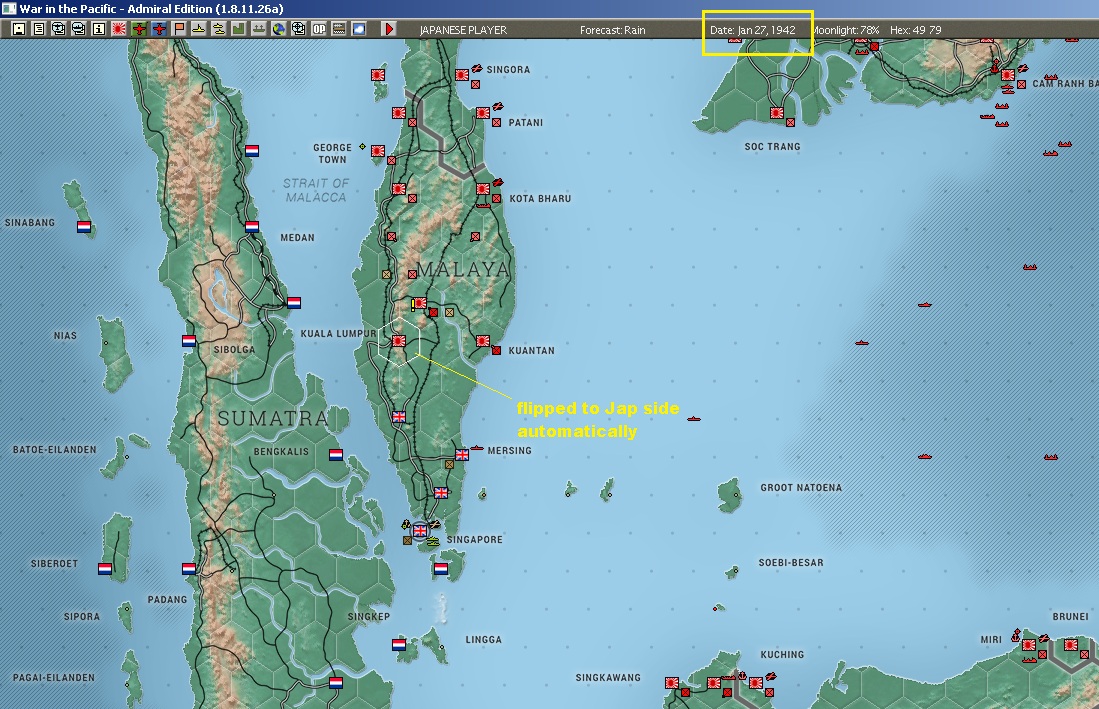Select the Dutch base at Sinabang
The height and width of the screenshot is (709, 1099).
(84, 227)
